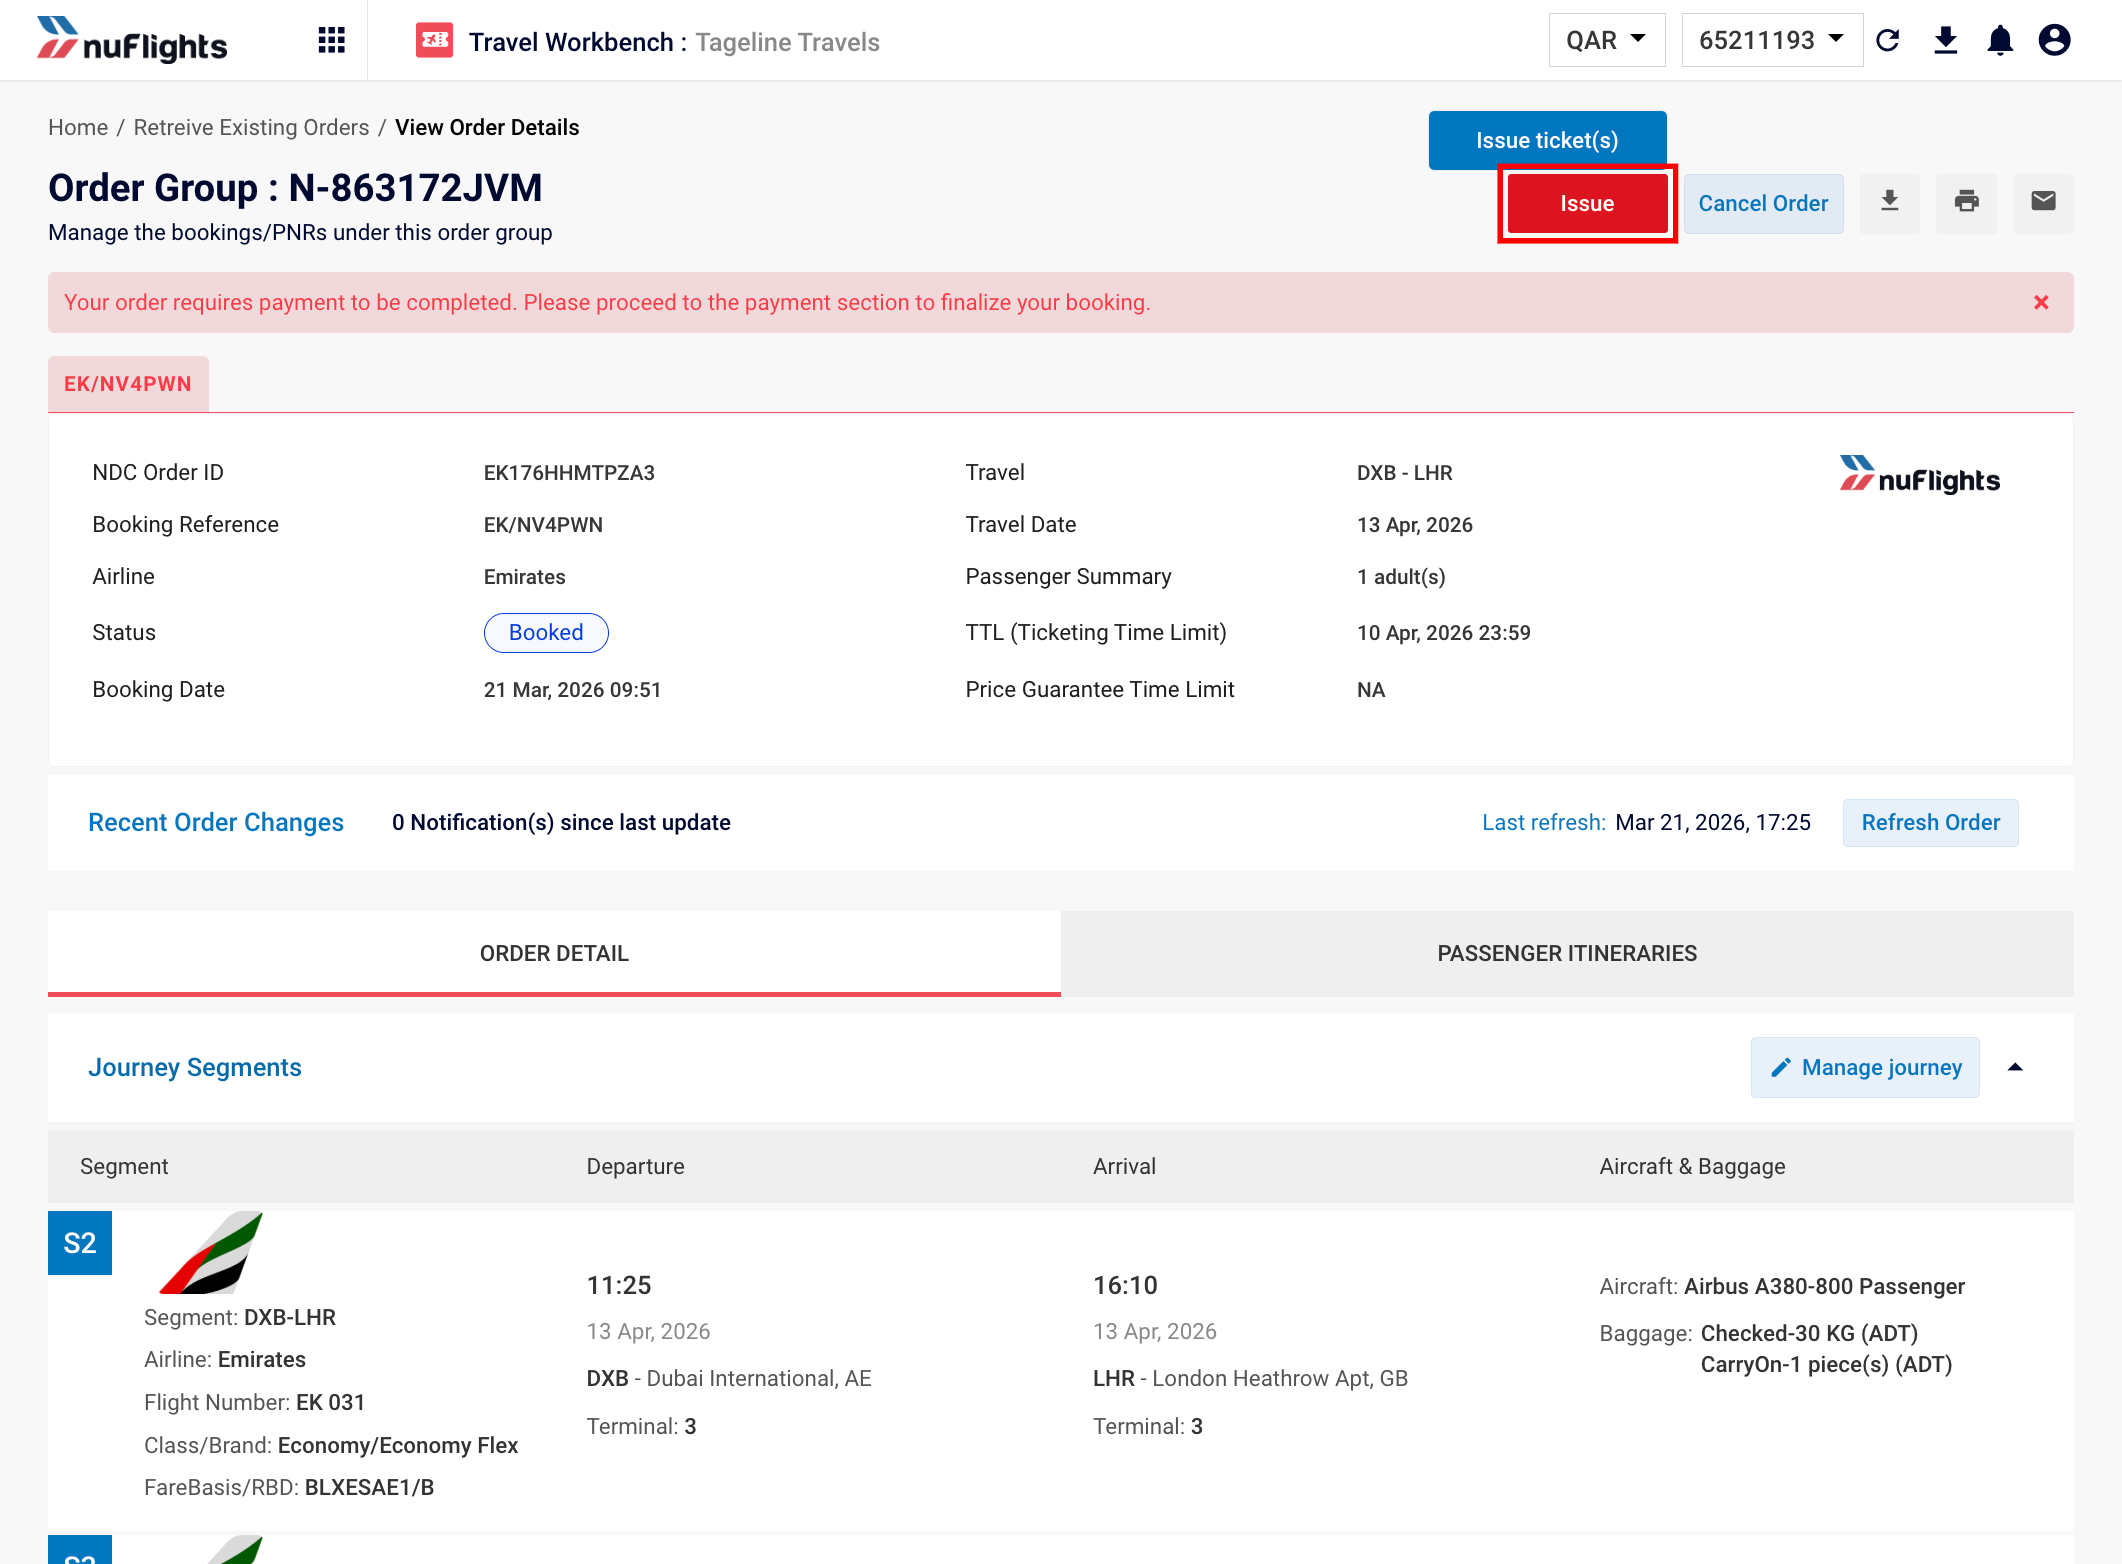Screen dimensions: 2122x1564
Task: Refresh the page with header reload icon
Action: pos(1888,40)
